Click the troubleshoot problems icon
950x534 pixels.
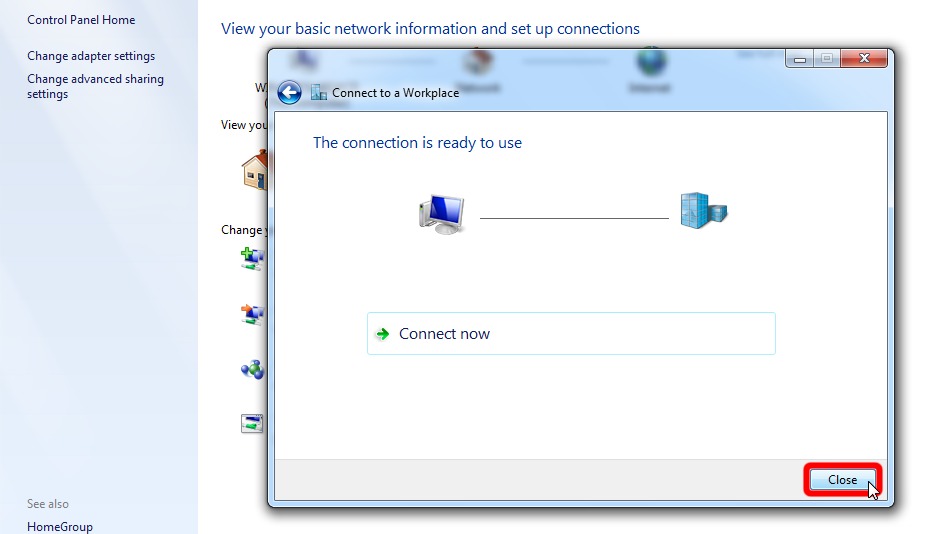[x=252, y=423]
